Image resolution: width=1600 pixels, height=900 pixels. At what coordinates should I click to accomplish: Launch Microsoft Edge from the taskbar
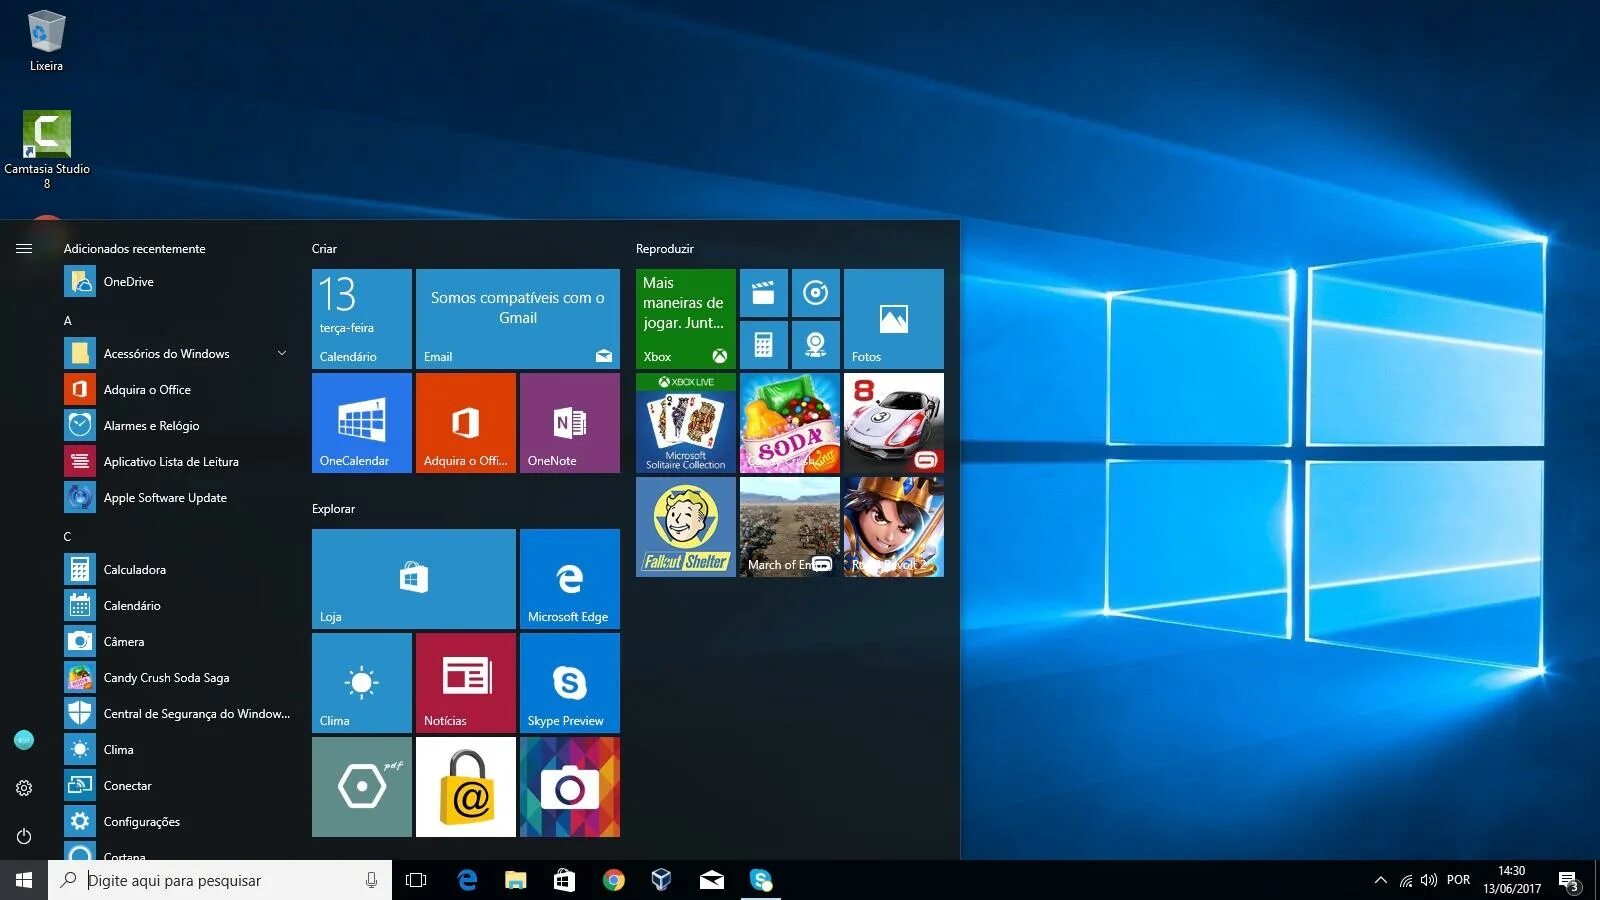[x=467, y=881]
